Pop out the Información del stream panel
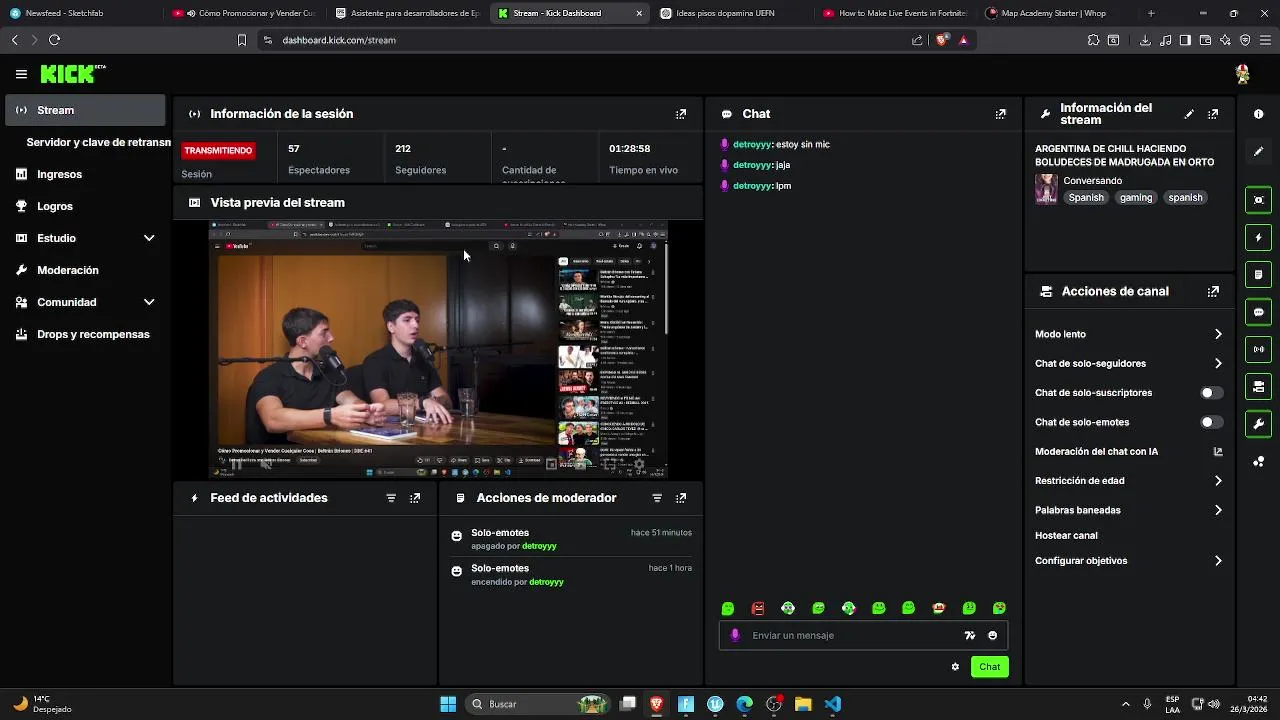This screenshot has width=1280, height=720. (1213, 114)
